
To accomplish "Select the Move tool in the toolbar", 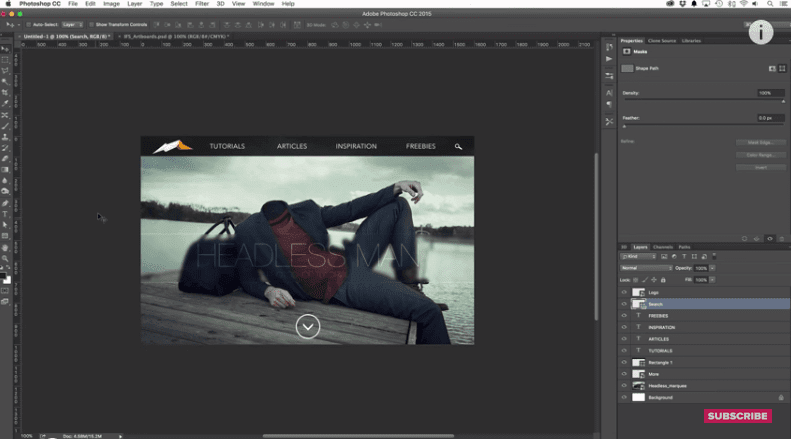I will click(5, 49).
